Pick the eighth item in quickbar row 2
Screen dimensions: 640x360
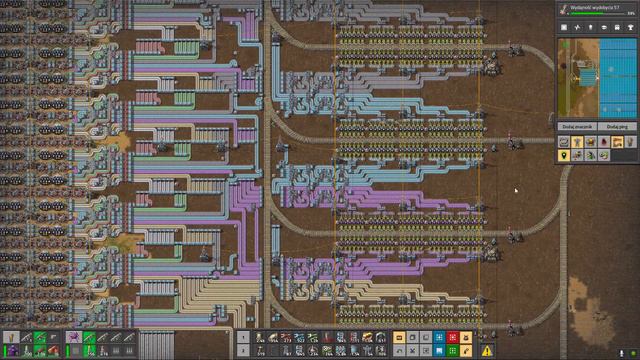(354, 350)
